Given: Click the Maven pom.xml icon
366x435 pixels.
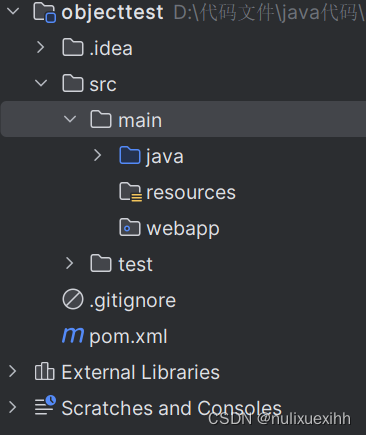Looking at the screenshot, I should [73, 335].
